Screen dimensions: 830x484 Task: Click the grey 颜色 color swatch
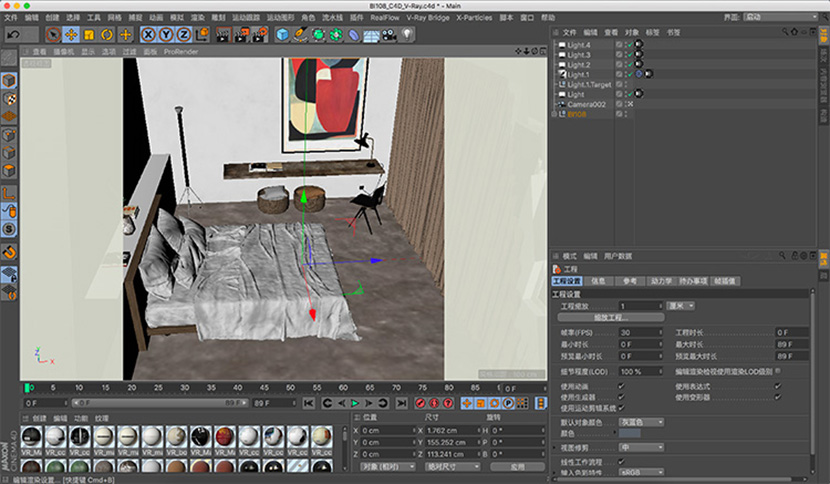coord(630,433)
